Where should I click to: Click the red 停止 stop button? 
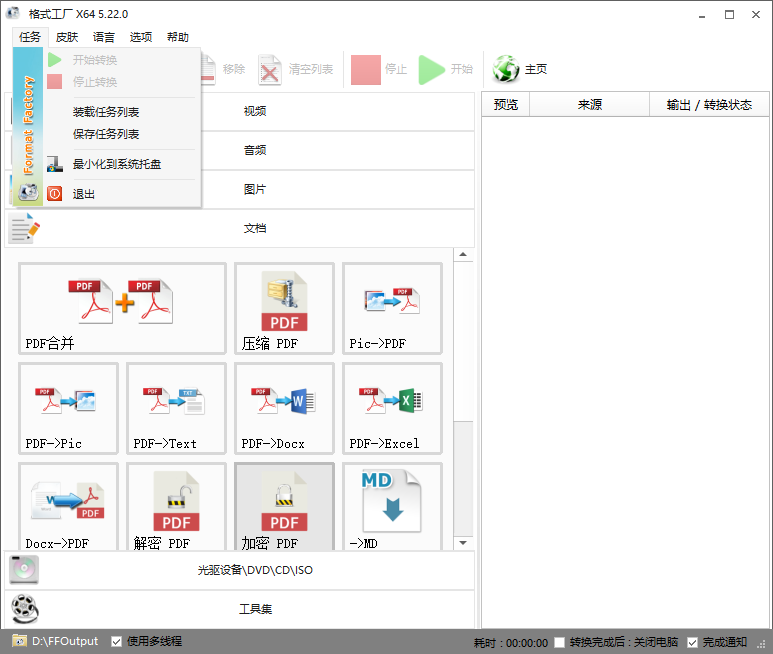(x=379, y=69)
